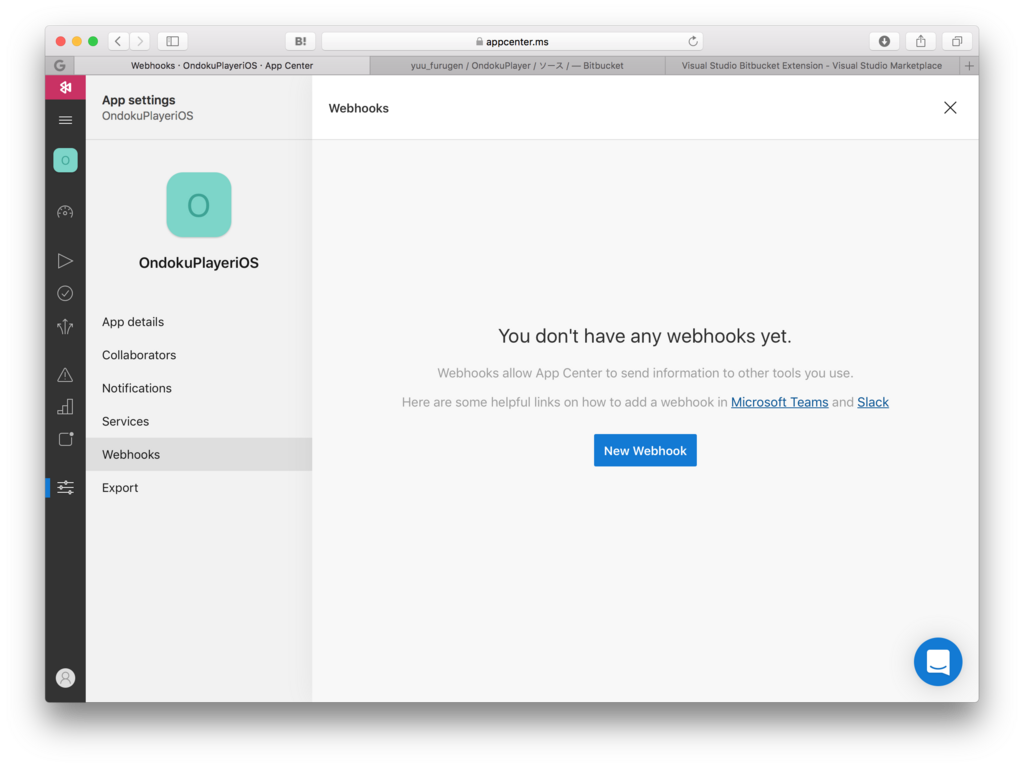Open Services settings
Viewport: 1024px width, 767px height.
click(x=199, y=421)
